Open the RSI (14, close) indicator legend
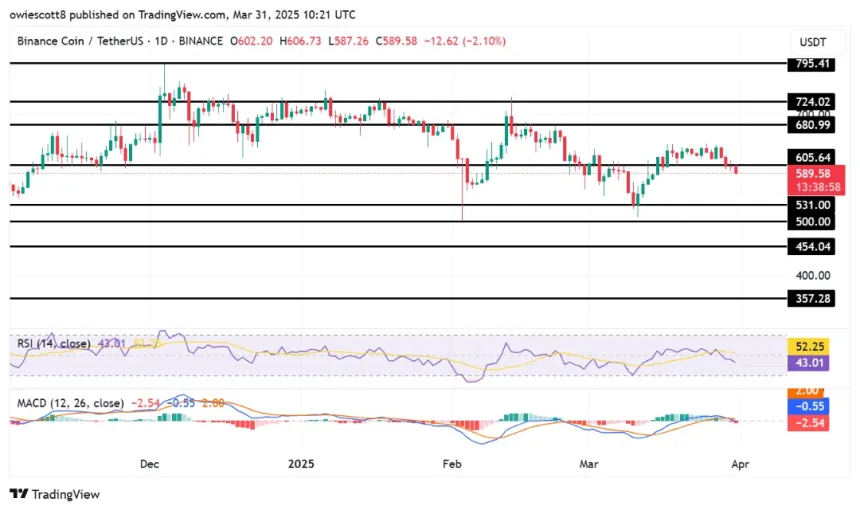The height and width of the screenshot is (510, 860). tap(54, 344)
